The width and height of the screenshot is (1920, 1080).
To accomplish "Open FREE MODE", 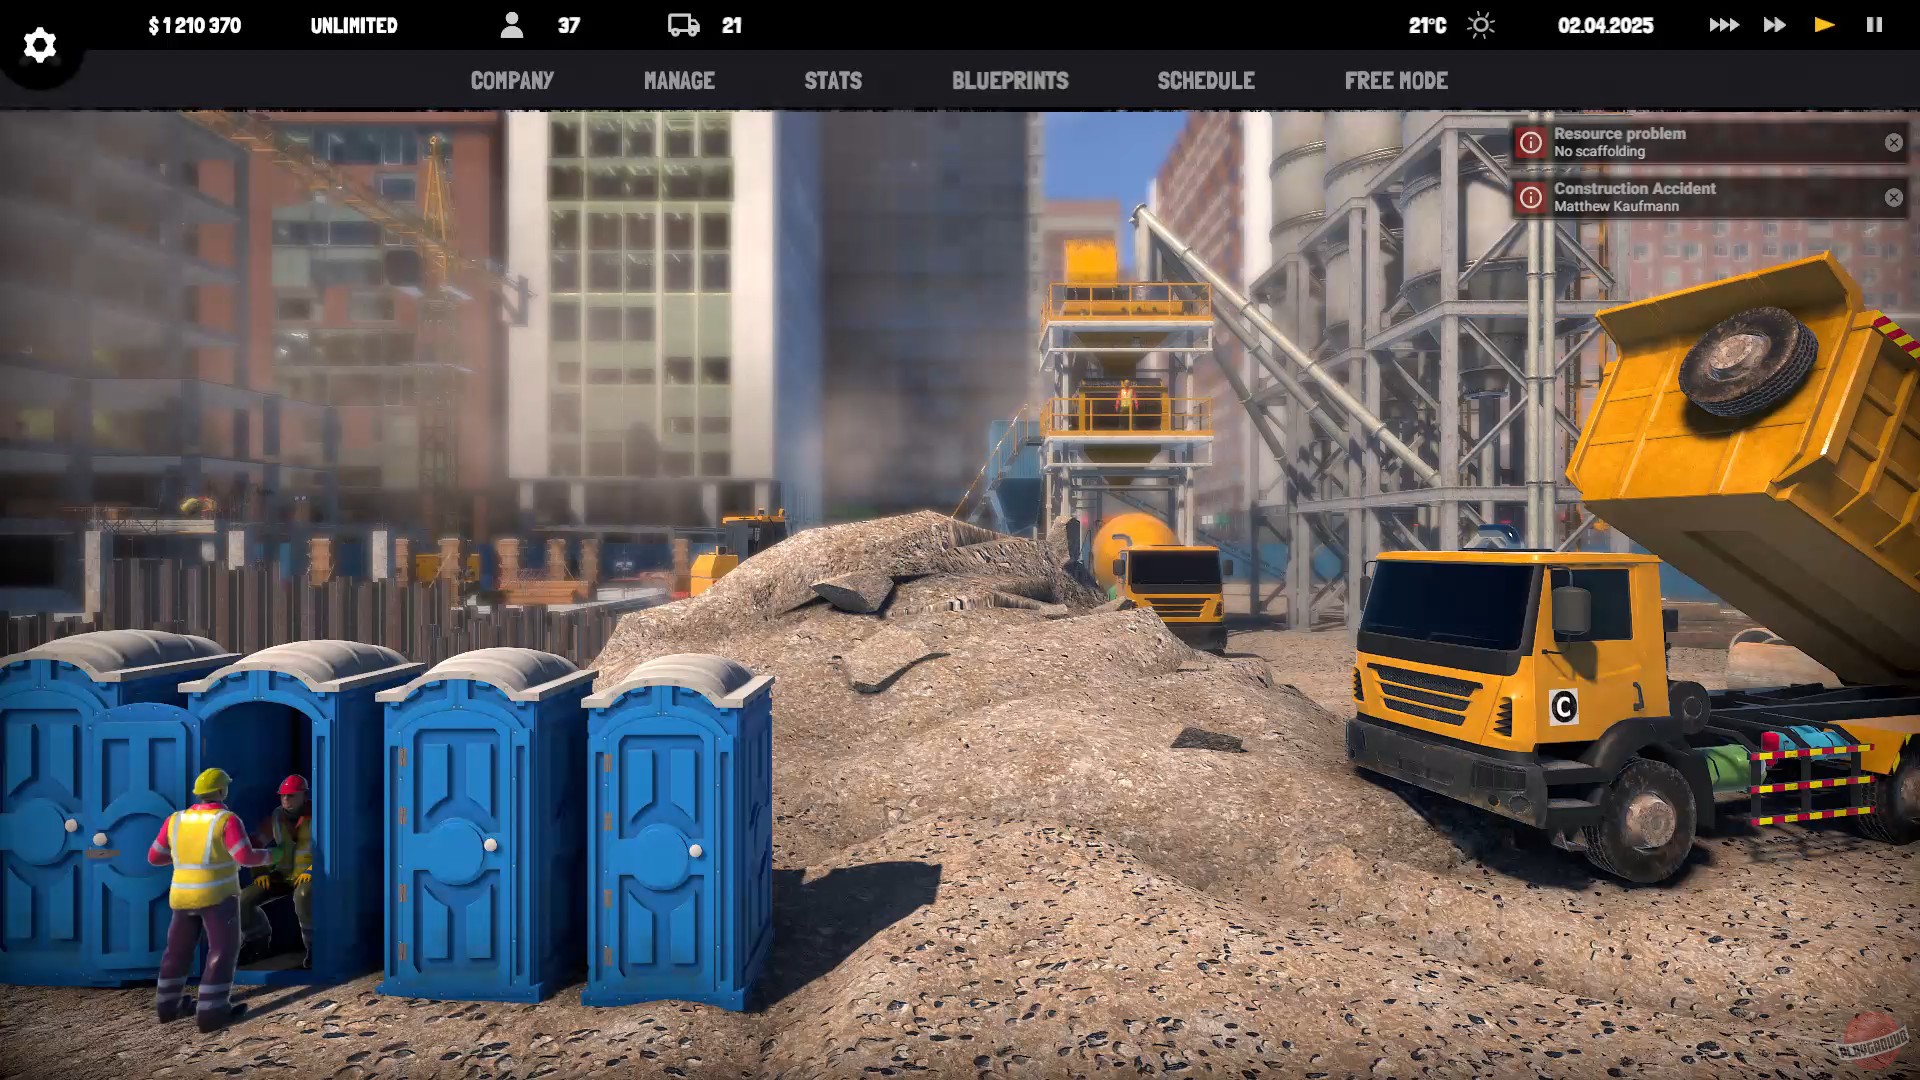I will (1397, 81).
